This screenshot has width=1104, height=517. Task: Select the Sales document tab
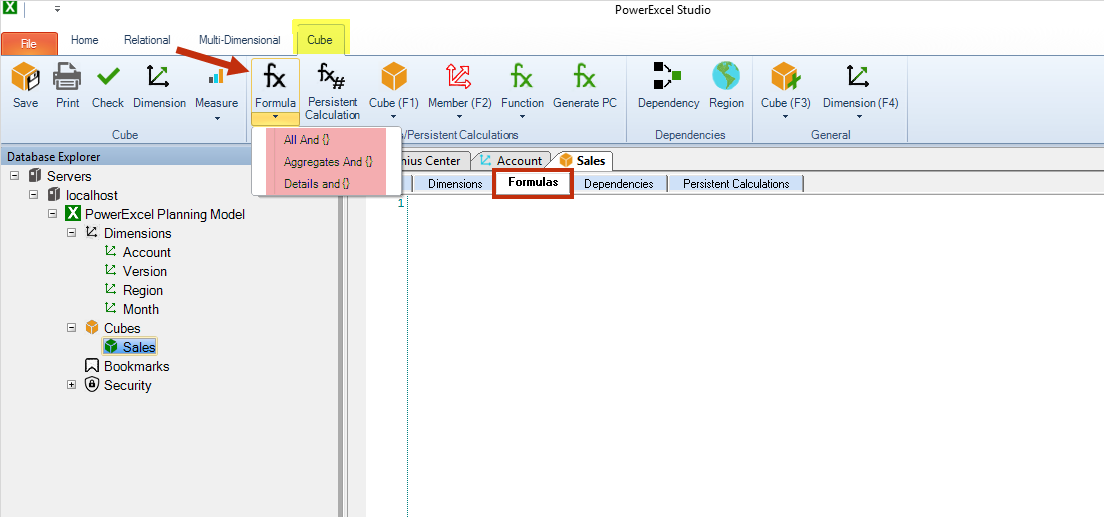[584, 161]
